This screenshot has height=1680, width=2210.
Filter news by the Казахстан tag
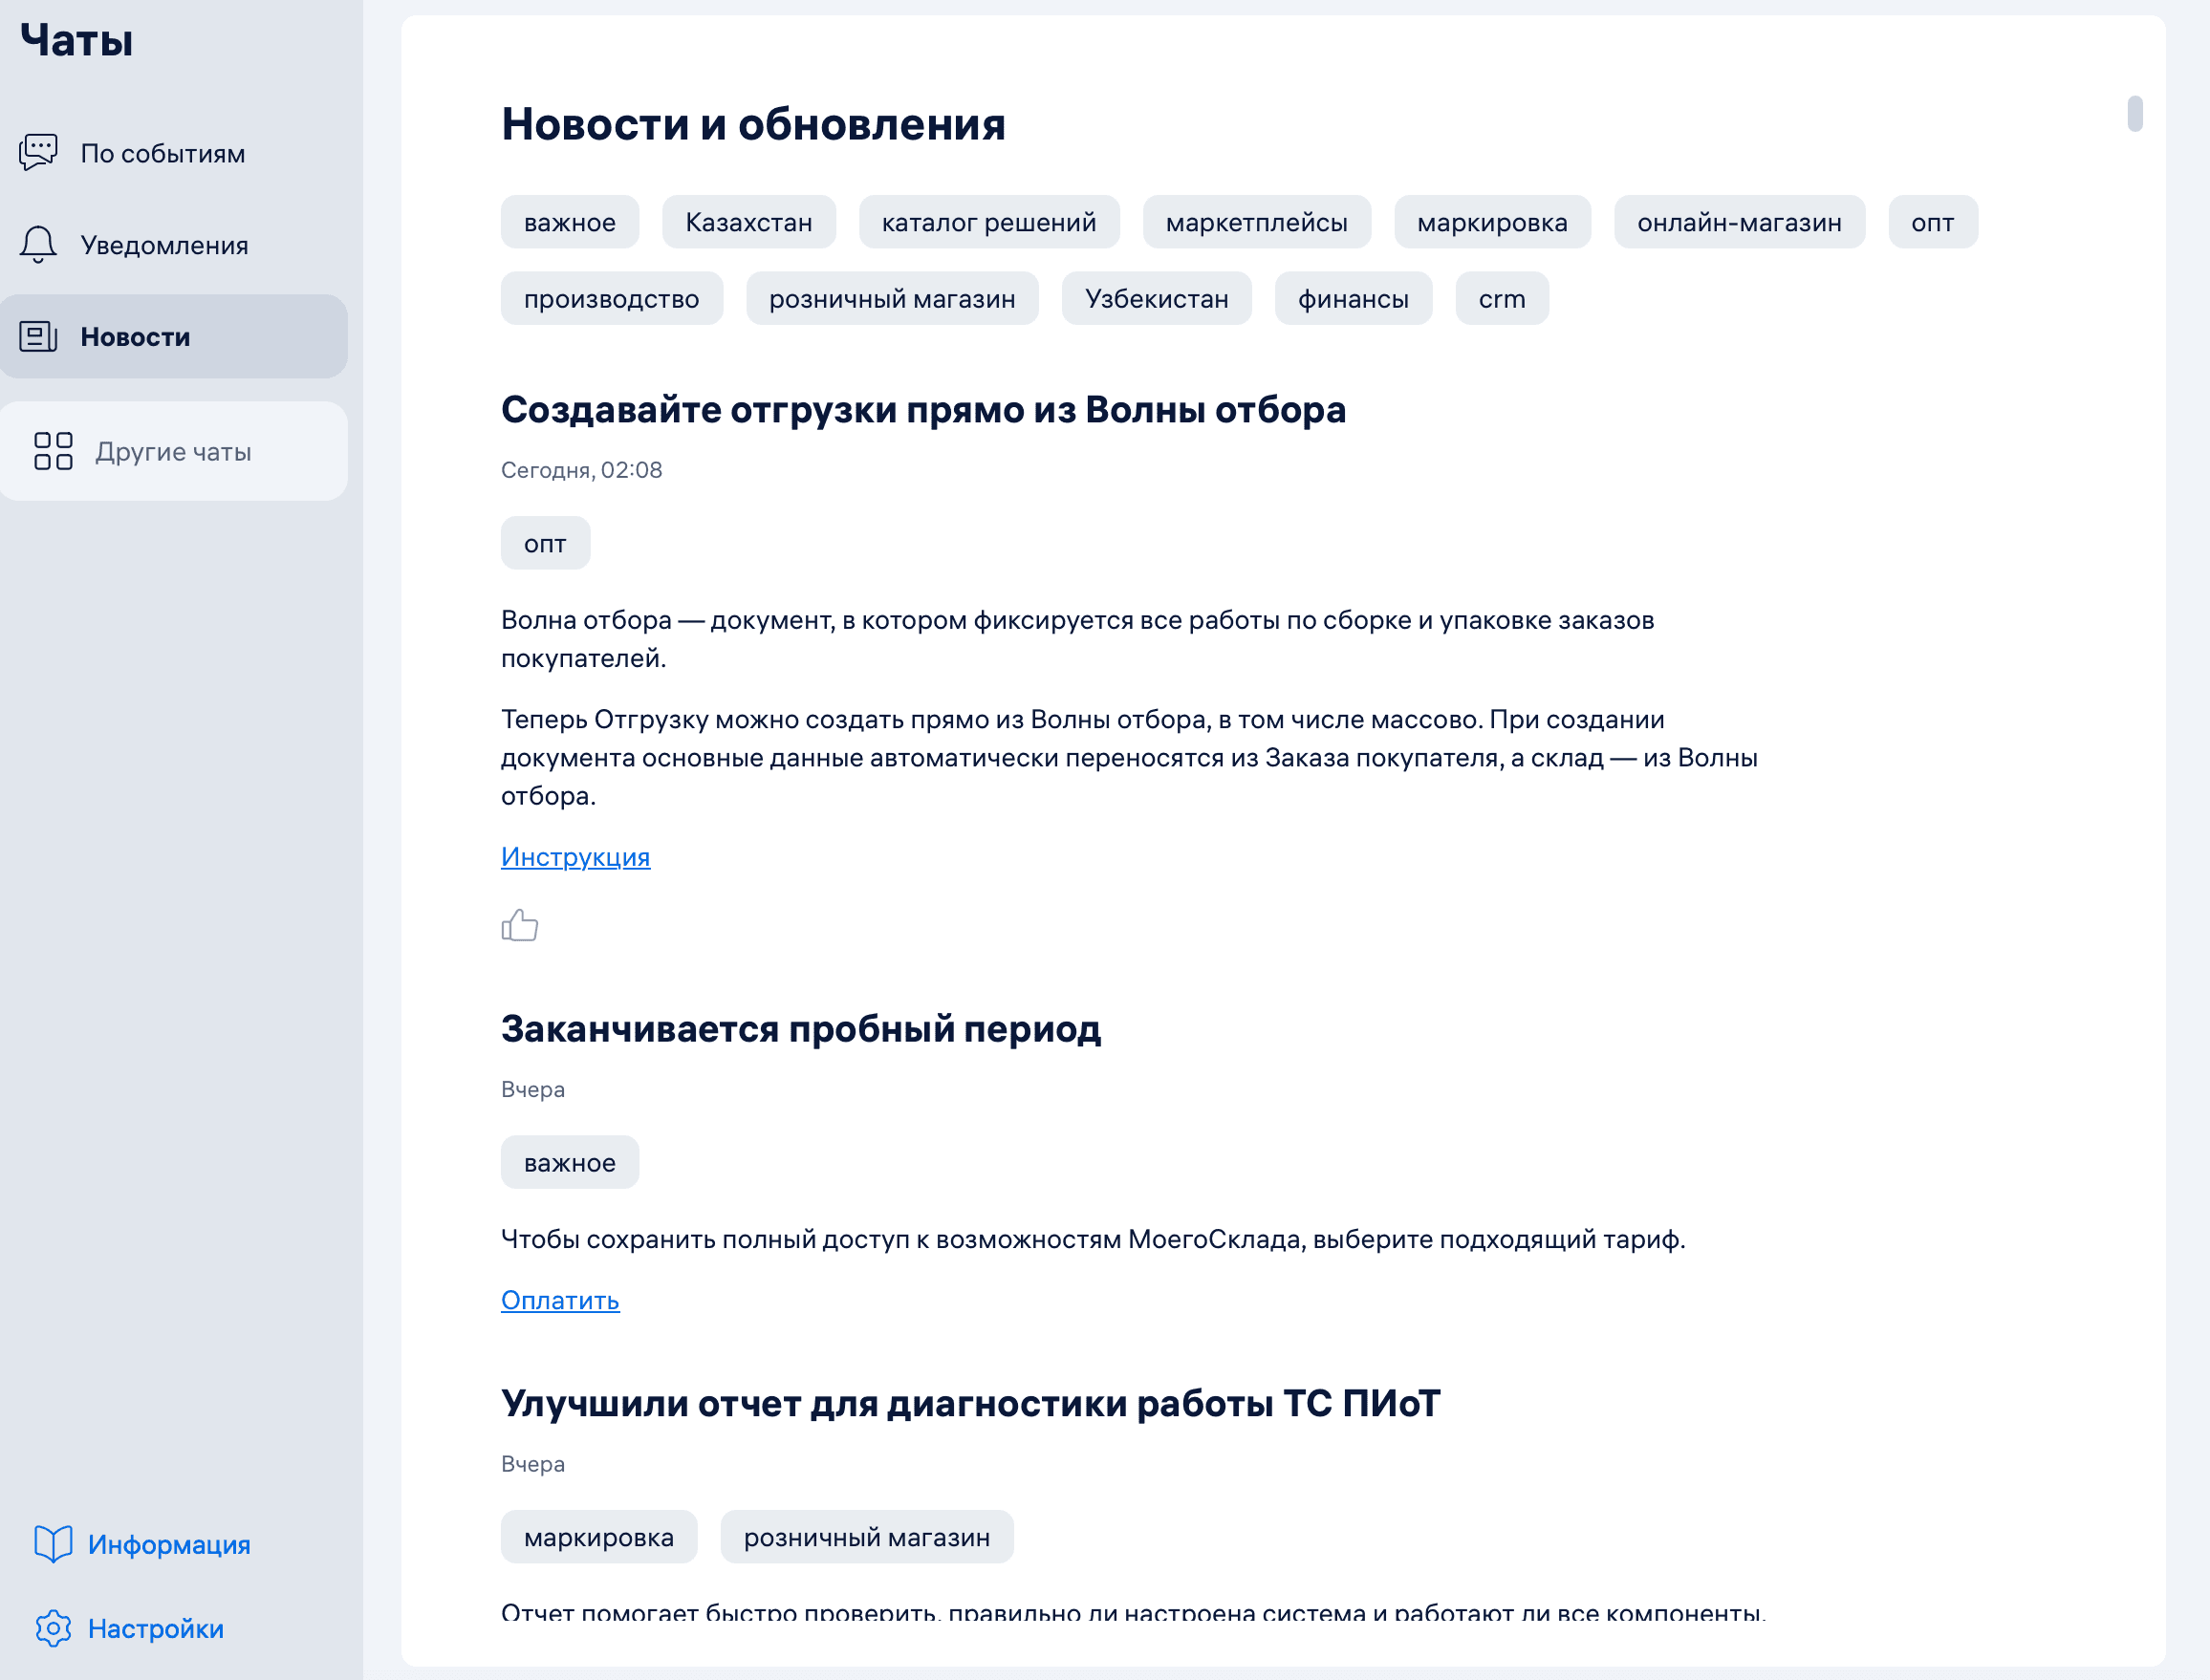pyautogui.click(x=749, y=222)
